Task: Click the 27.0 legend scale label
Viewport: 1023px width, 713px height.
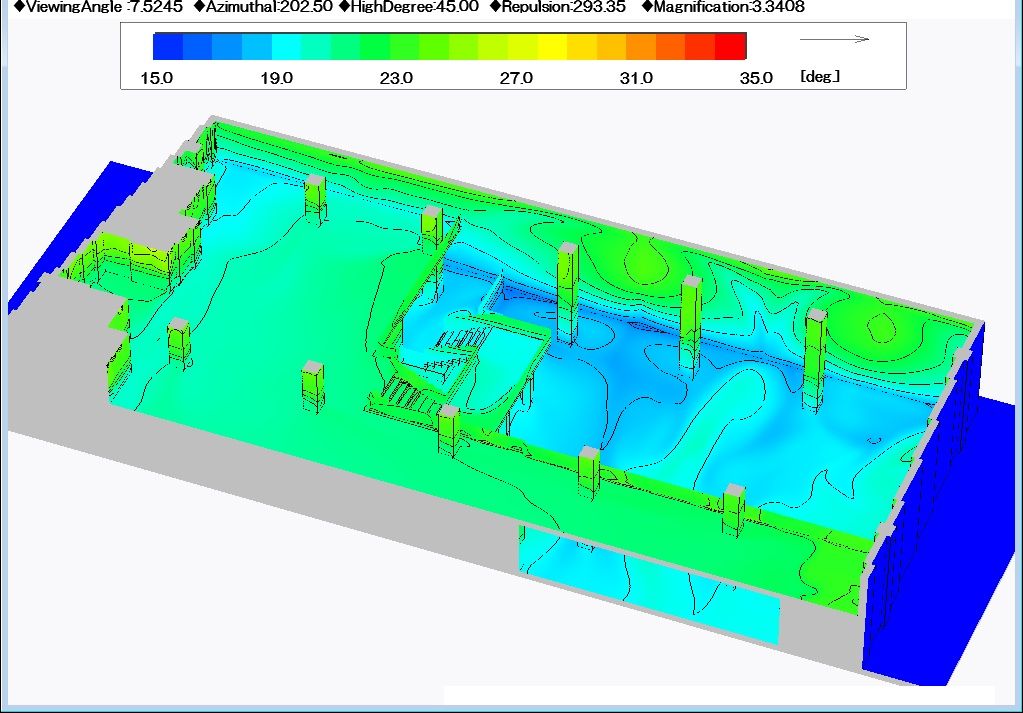Action: click(516, 78)
